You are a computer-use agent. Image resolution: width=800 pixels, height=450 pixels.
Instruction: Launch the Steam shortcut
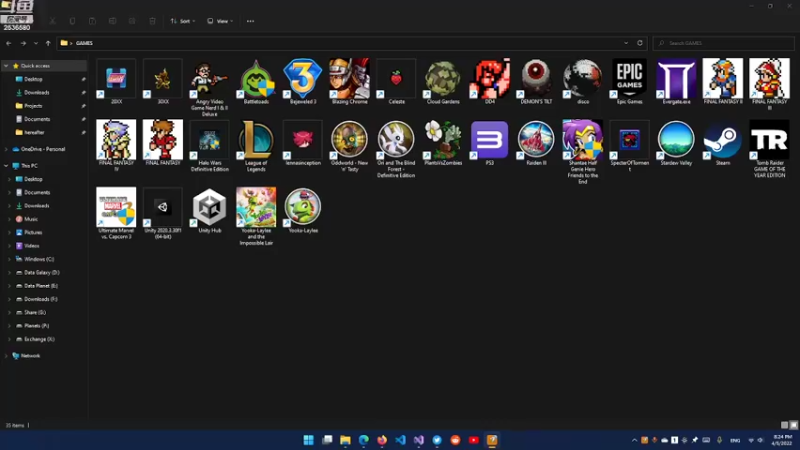coord(723,143)
